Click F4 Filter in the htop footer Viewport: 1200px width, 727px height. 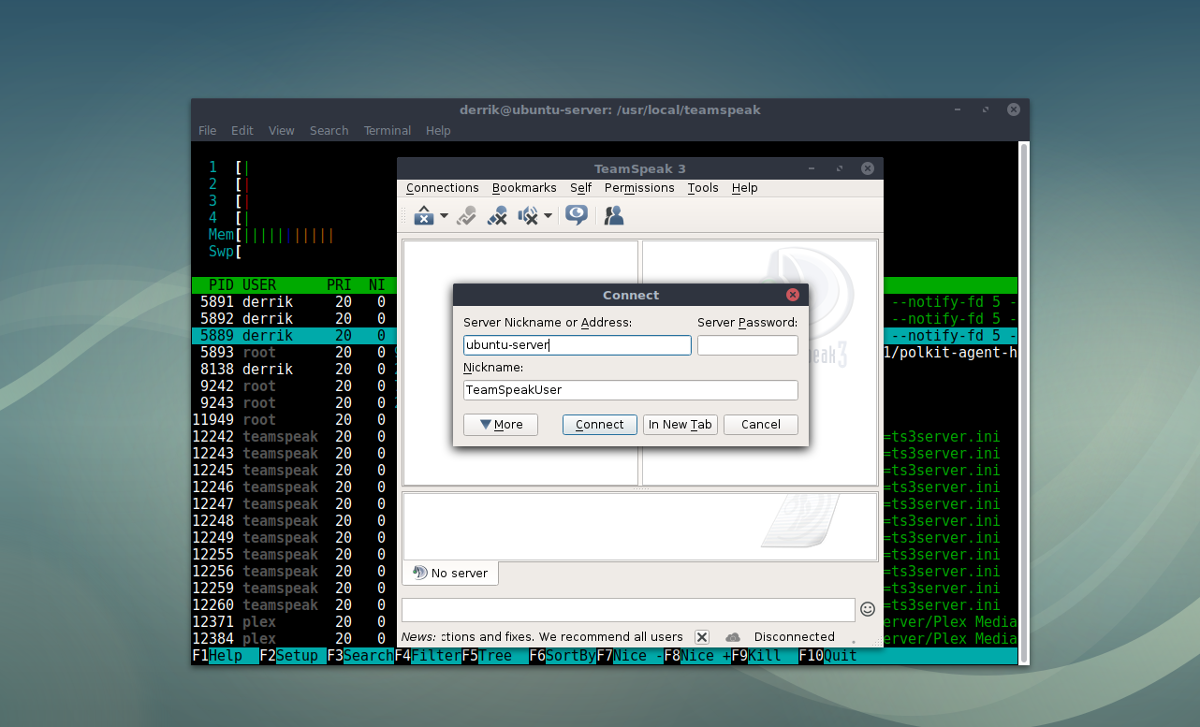pos(428,656)
